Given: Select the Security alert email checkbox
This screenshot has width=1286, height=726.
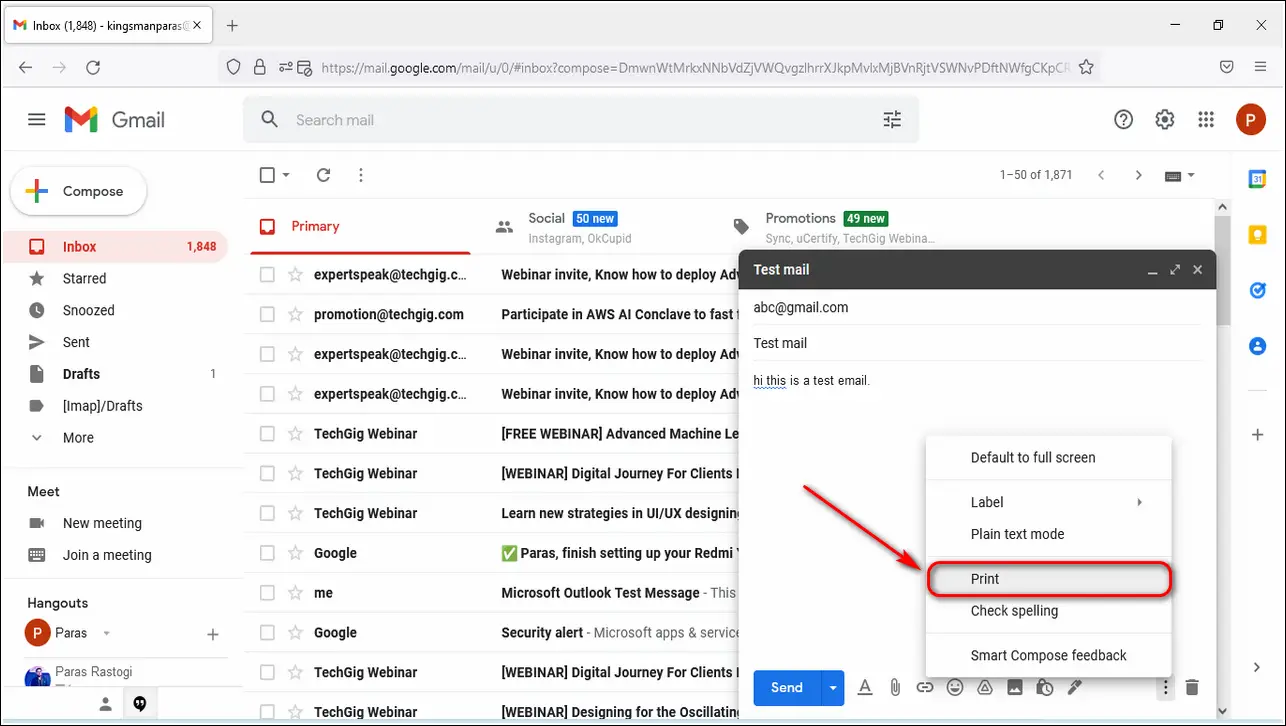Looking at the screenshot, I should click(x=267, y=633).
